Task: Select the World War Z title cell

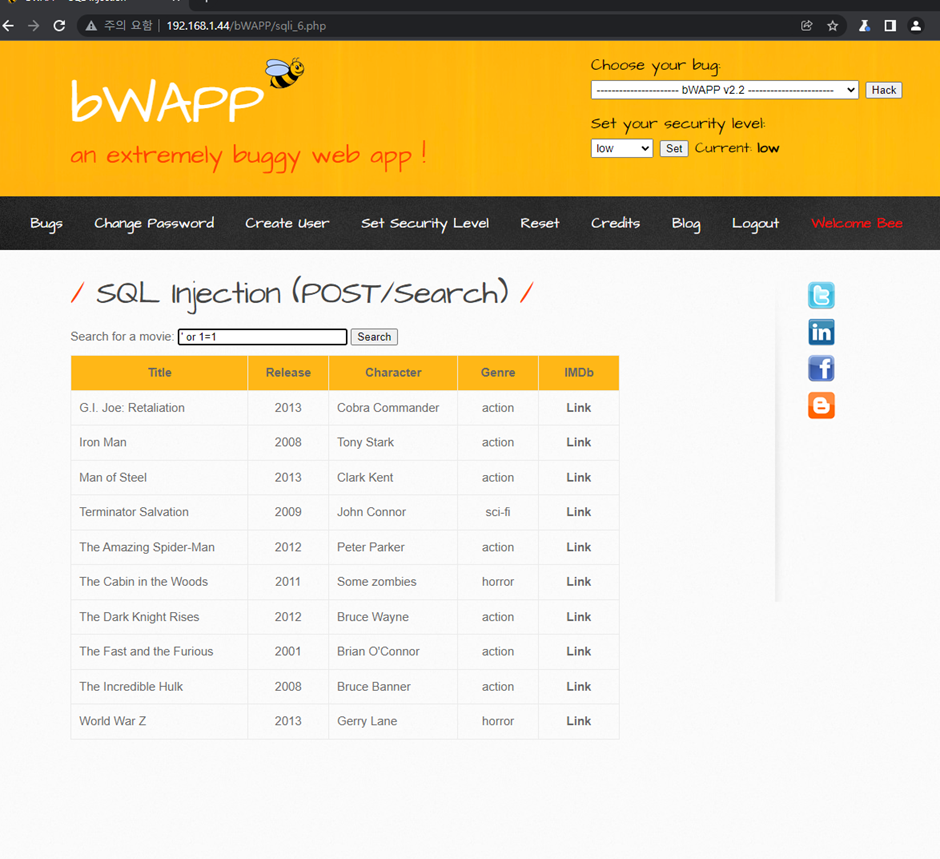Action: point(159,721)
